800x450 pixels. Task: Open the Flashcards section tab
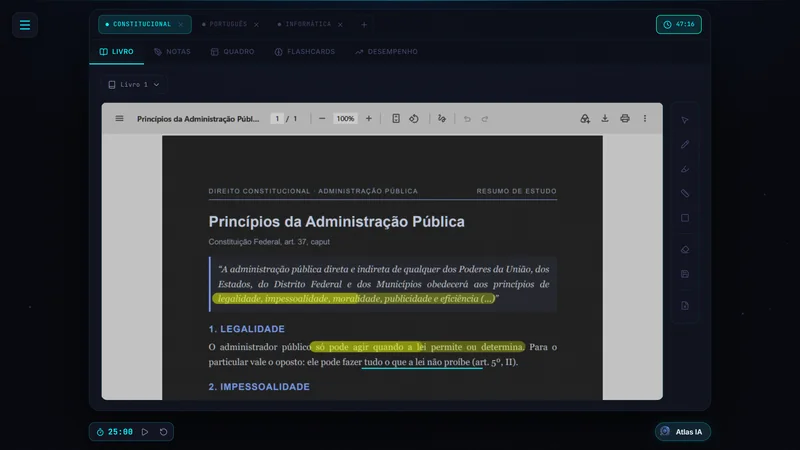pyautogui.click(x=305, y=52)
